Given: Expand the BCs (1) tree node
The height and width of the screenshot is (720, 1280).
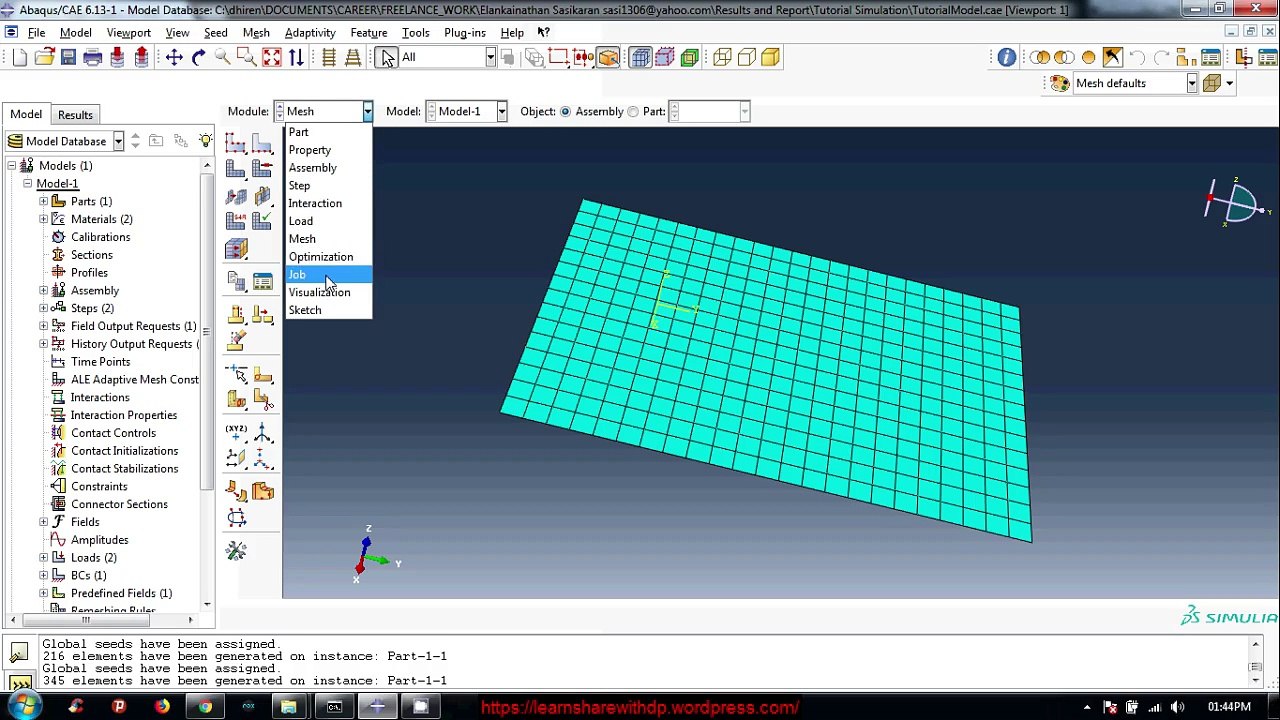Looking at the screenshot, I should (44, 576).
